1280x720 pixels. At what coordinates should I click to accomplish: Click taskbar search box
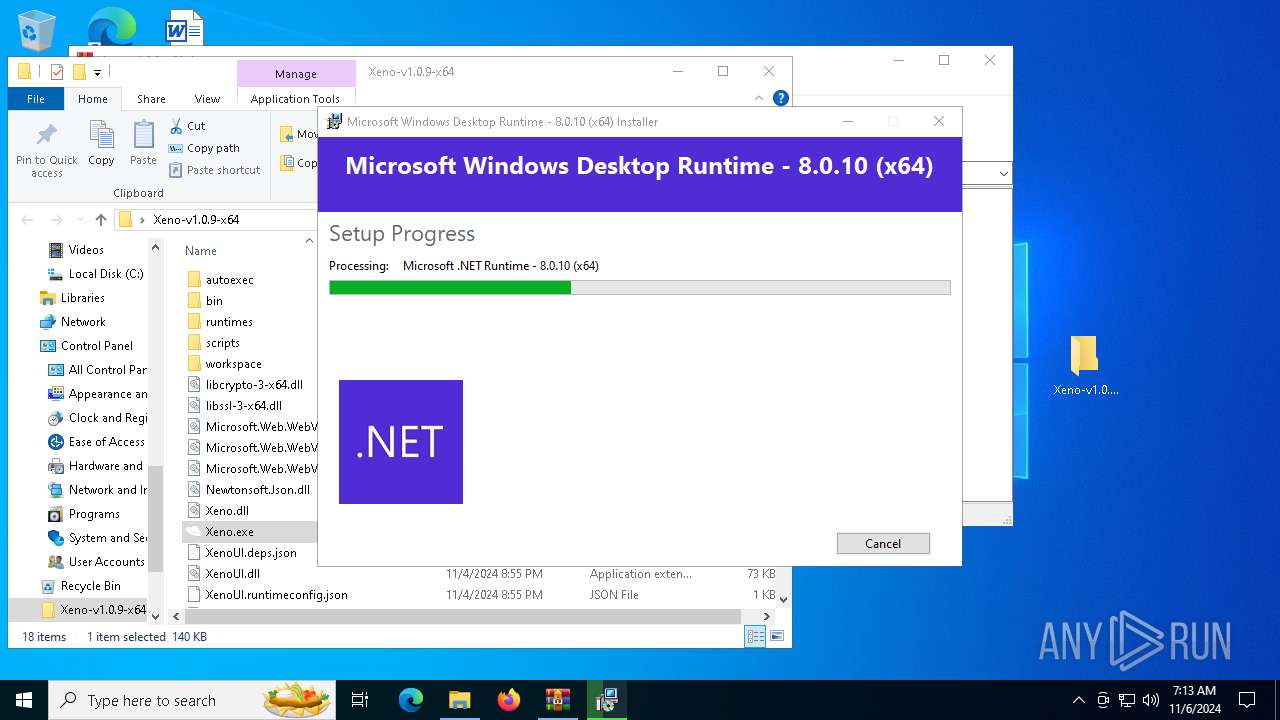pyautogui.click(x=191, y=700)
